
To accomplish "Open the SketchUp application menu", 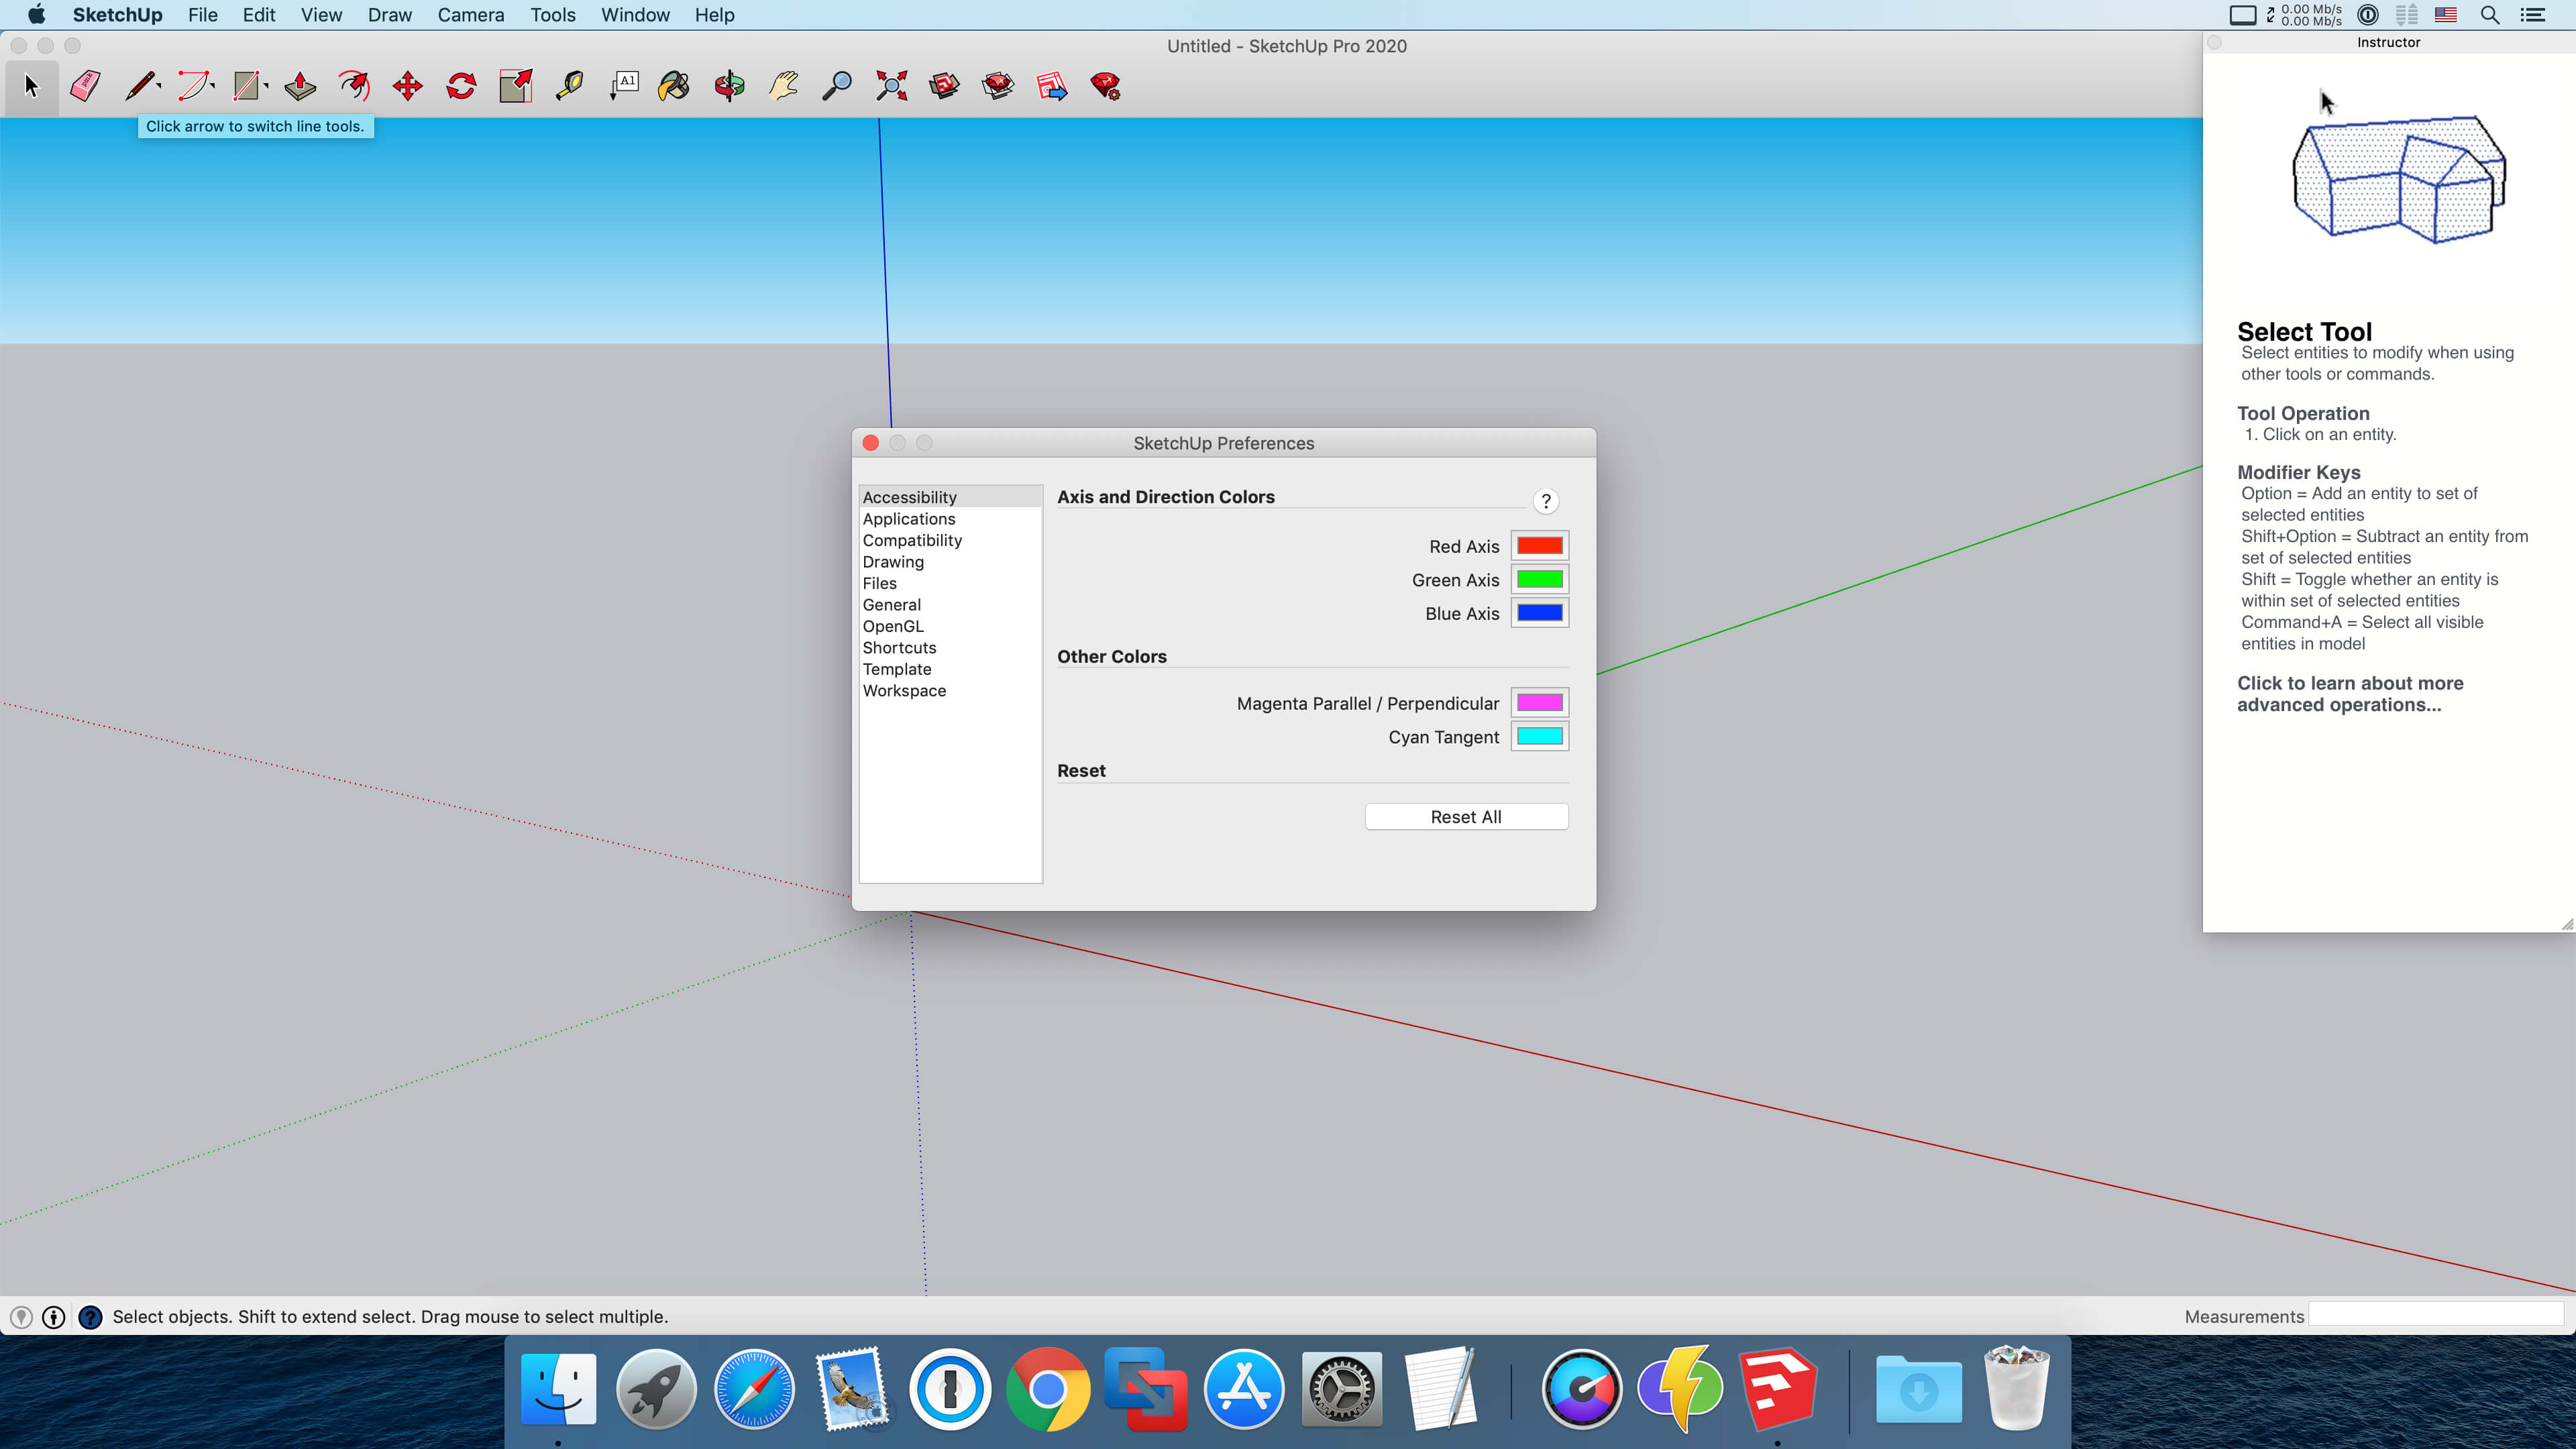I will click(117, 15).
